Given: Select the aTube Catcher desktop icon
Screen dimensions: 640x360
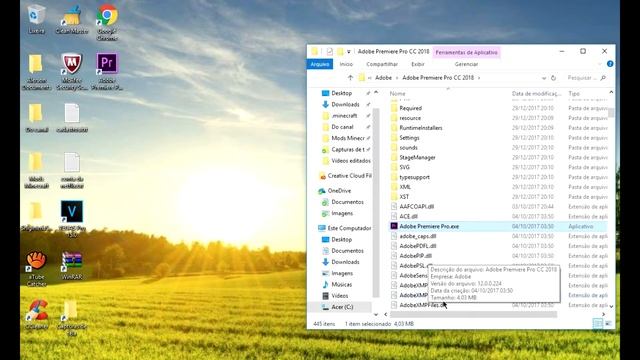Looking at the screenshot, I should point(36,269).
